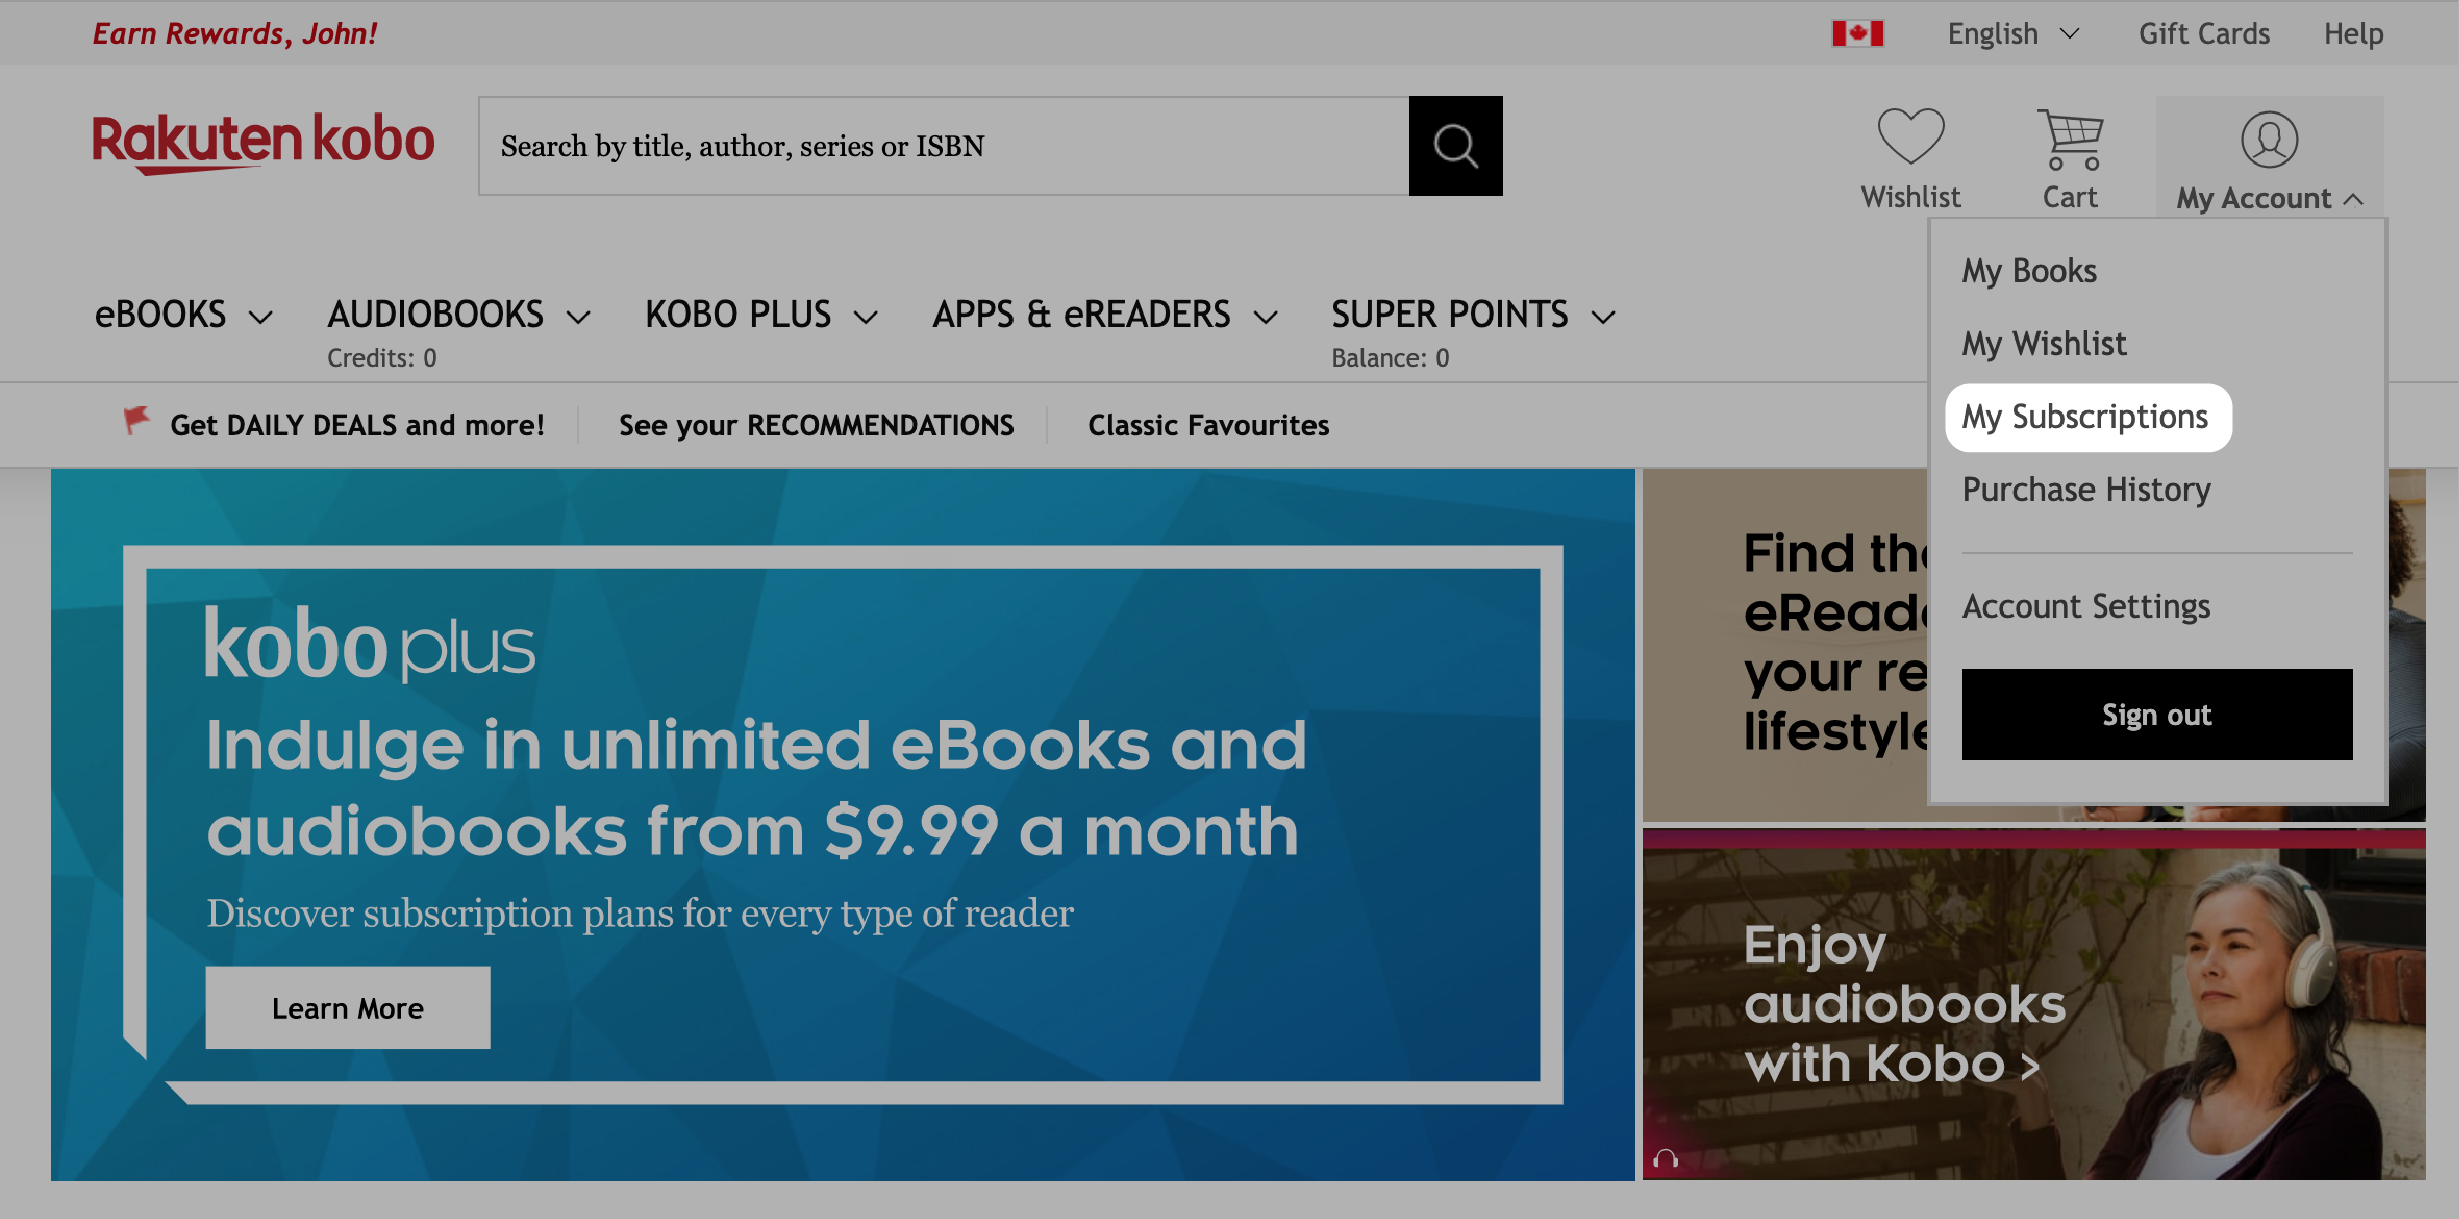
Task: Open Account Settings from account menu
Action: pos(2086,602)
